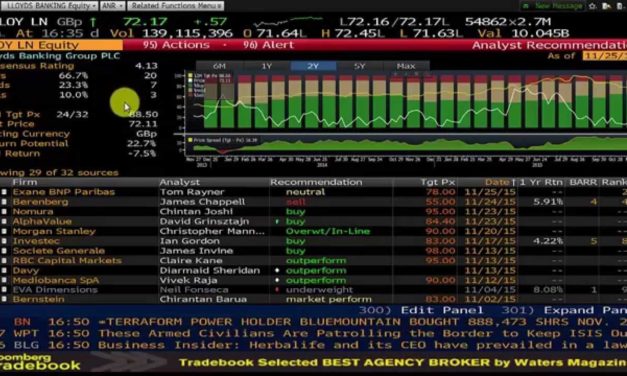
Task: Open the settings gear icon in the top bar
Action: [x=593, y=6]
